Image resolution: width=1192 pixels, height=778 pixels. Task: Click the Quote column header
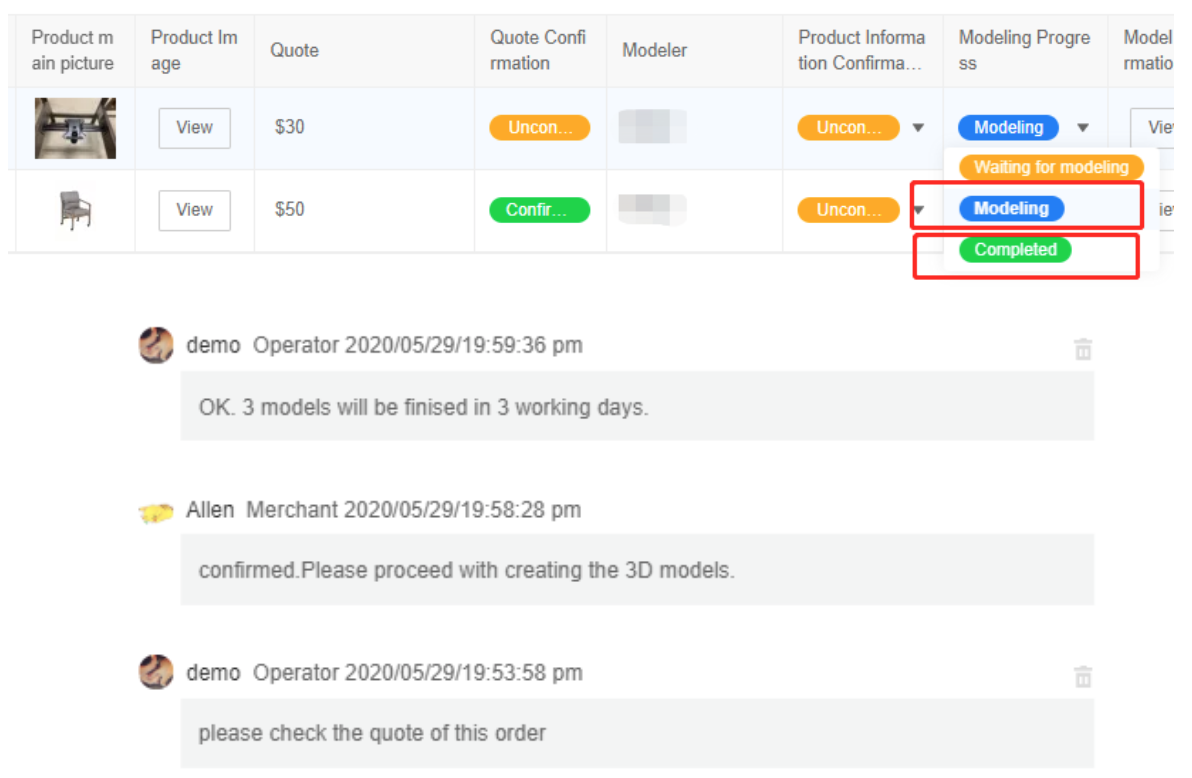click(x=294, y=50)
